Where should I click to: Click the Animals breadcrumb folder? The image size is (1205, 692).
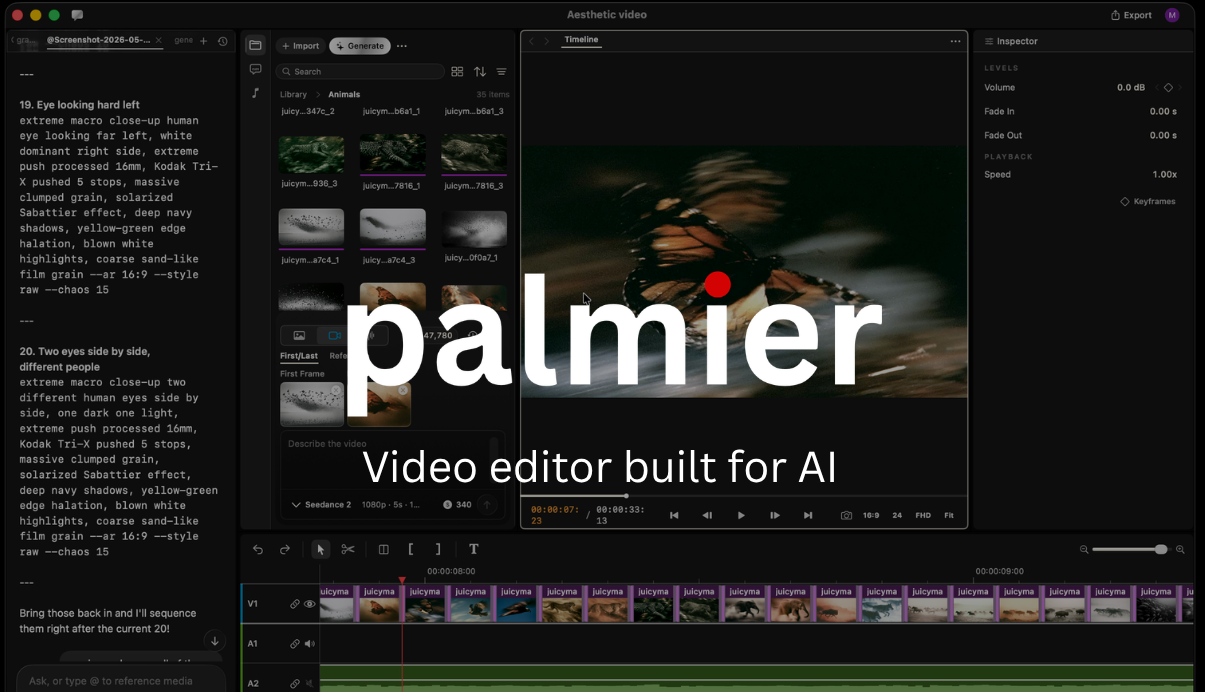tap(344, 95)
